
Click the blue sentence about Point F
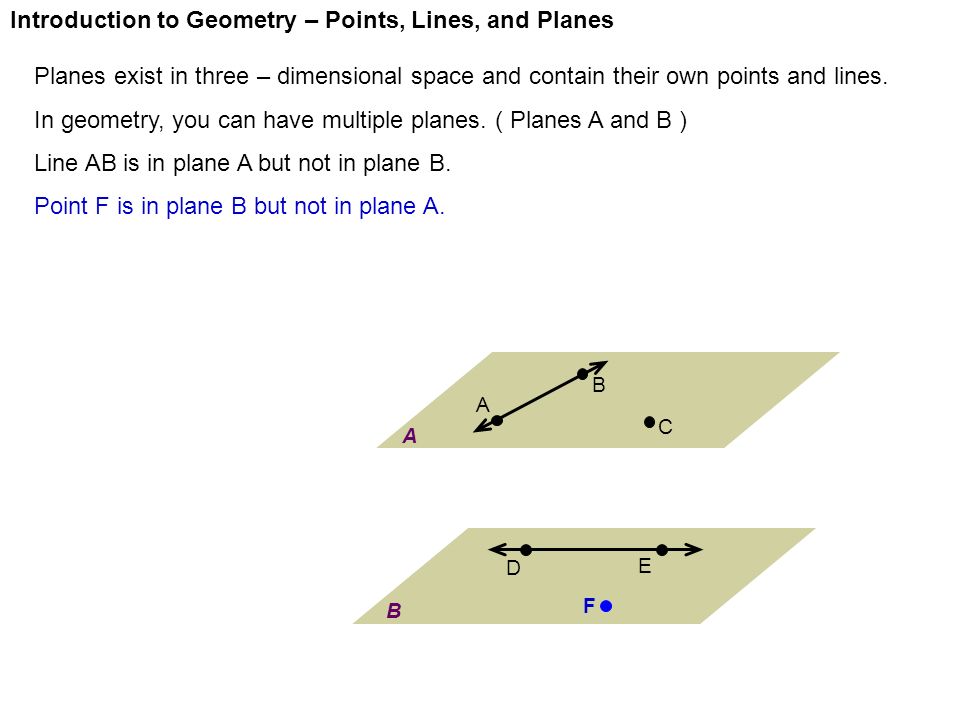[239, 206]
